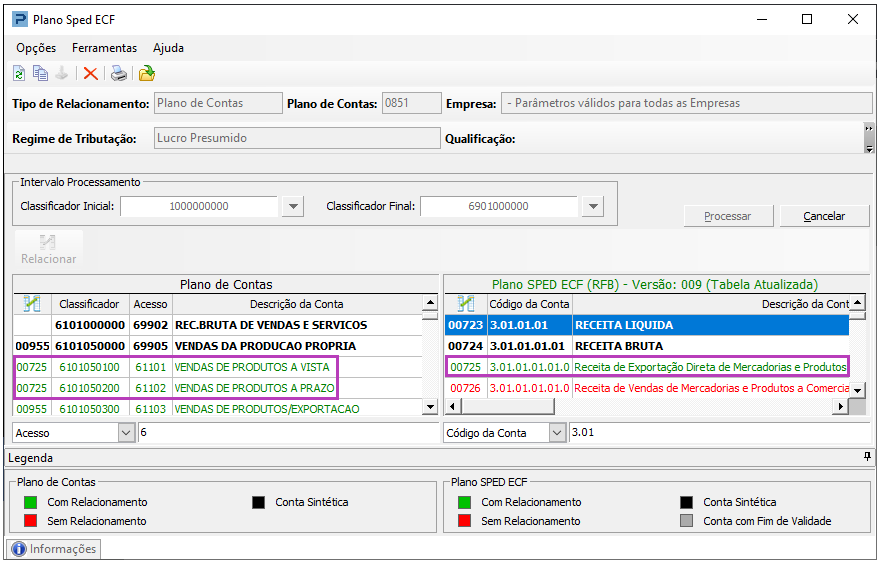The width and height of the screenshot is (881, 565).
Task: Click green Com Relacionamento swatch under Plano SPED ECF
Action: [465, 502]
